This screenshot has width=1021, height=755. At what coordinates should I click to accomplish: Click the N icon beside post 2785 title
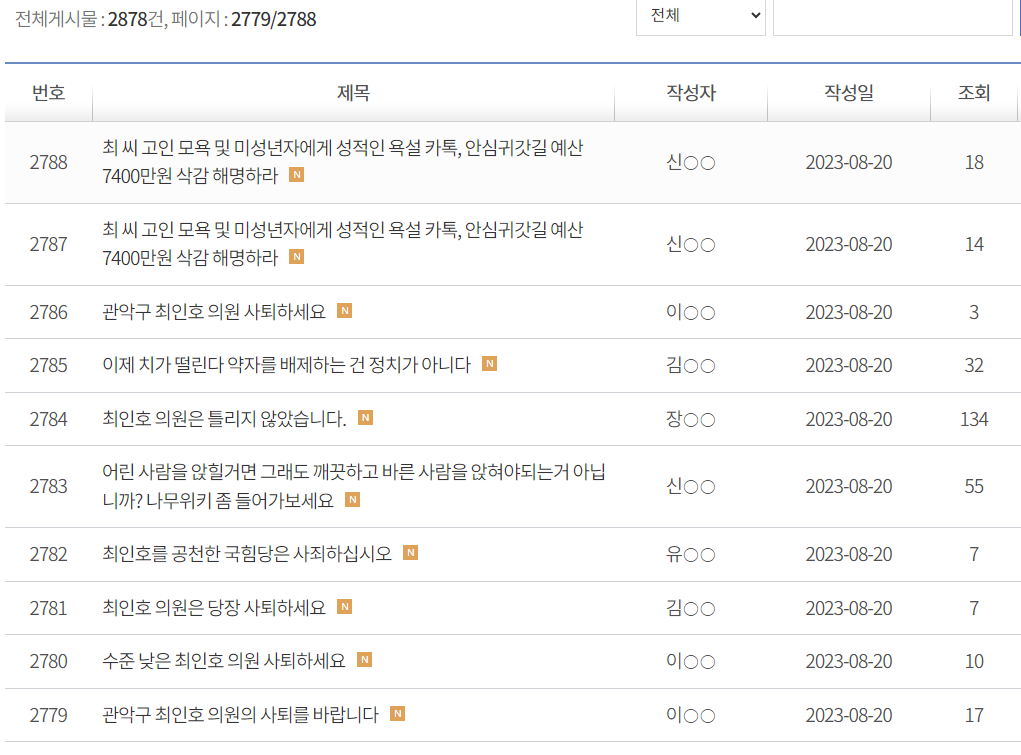490,363
